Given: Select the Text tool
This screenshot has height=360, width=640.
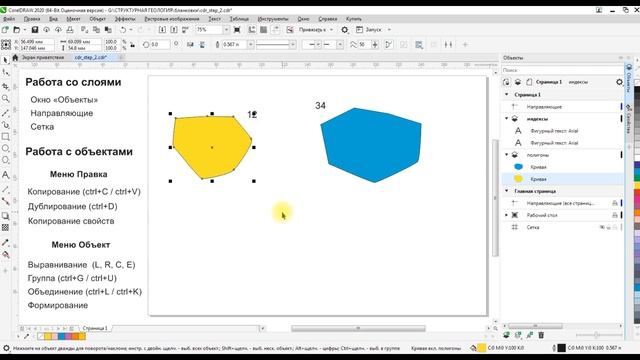Looking at the screenshot, I should [5, 175].
